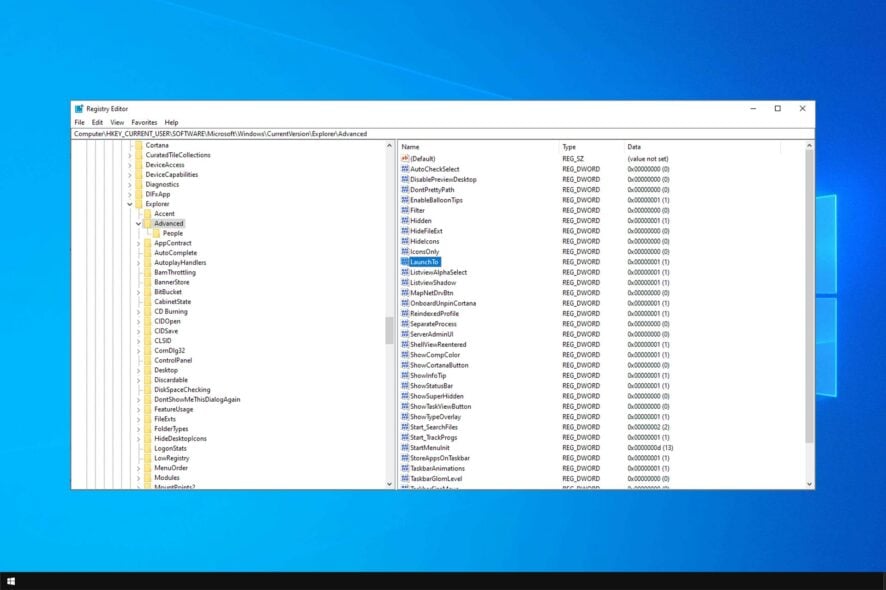Select the HideDesktopIcons key
This screenshot has width=886, height=590.
point(180,439)
